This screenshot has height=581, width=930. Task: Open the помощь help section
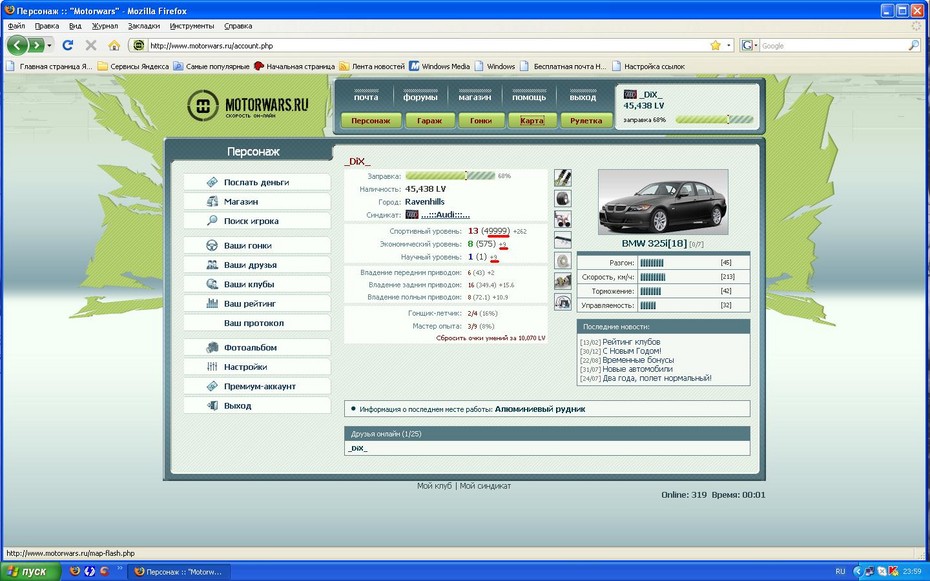click(529, 97)
